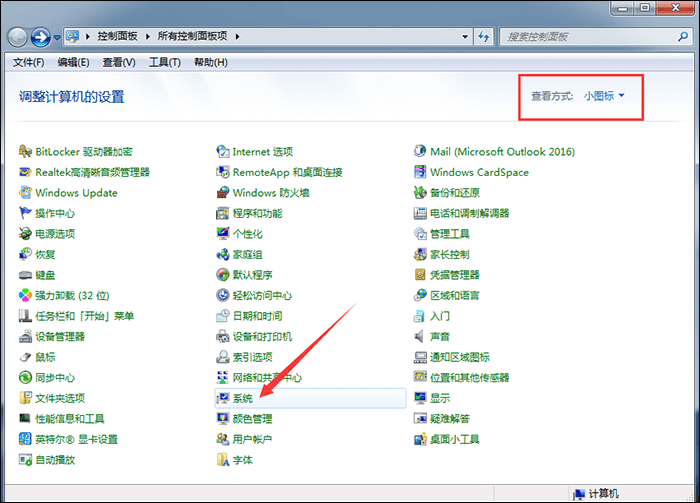Open the 操作中心 flag icon
This screenshot has height=503, width=700.
pos(25,213)
